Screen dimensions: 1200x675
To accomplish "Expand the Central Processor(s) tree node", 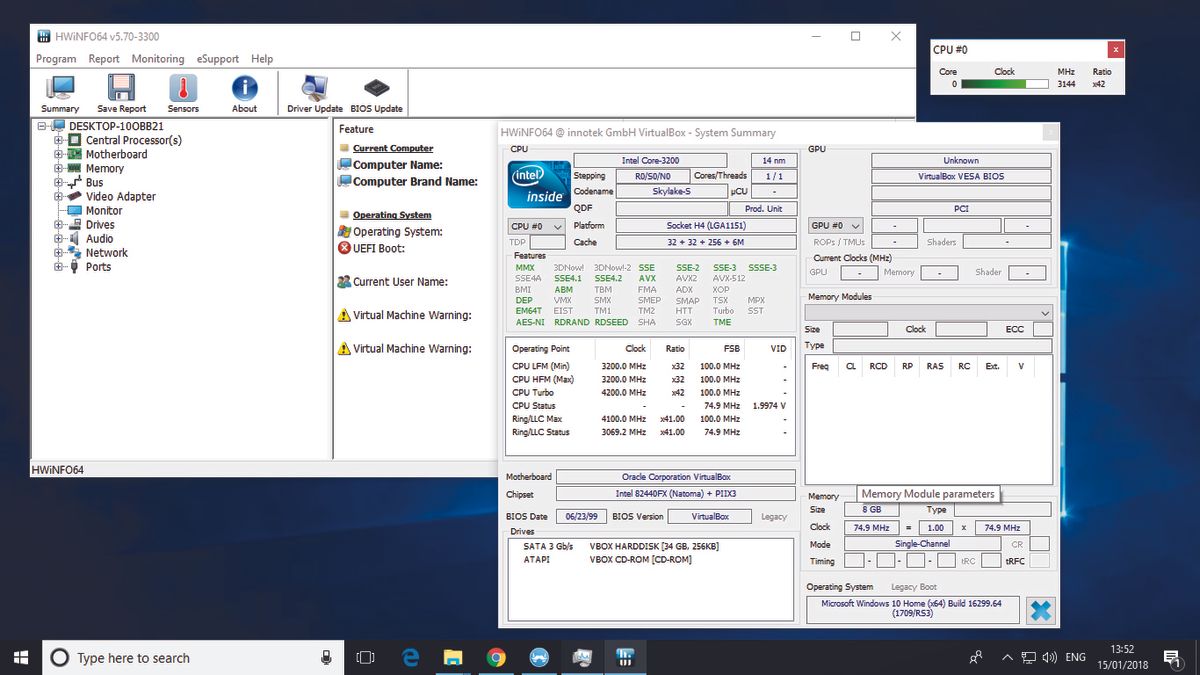I will coord(58,140).
